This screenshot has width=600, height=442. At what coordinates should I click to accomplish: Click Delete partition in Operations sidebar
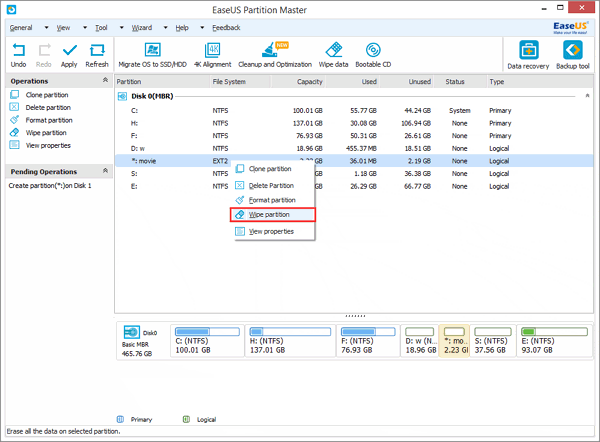[x=48, y=108]
